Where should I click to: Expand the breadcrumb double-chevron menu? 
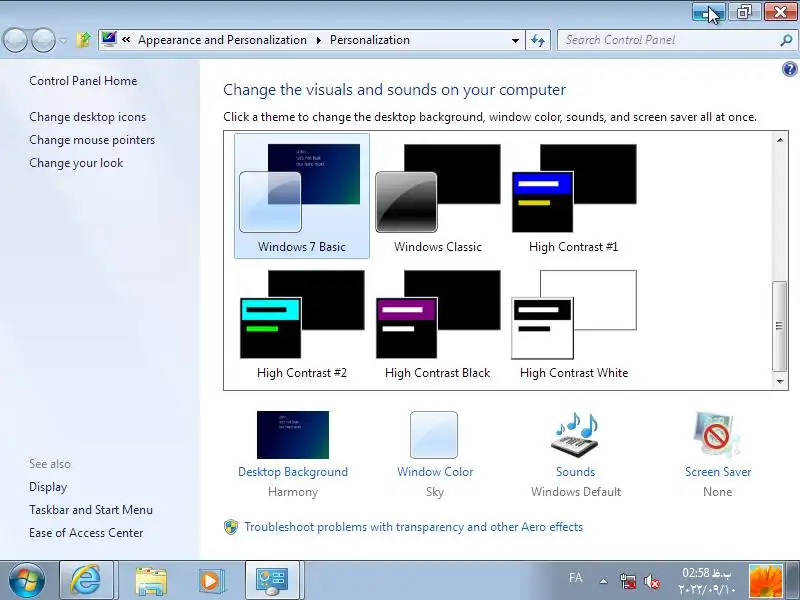coord(126,40)
